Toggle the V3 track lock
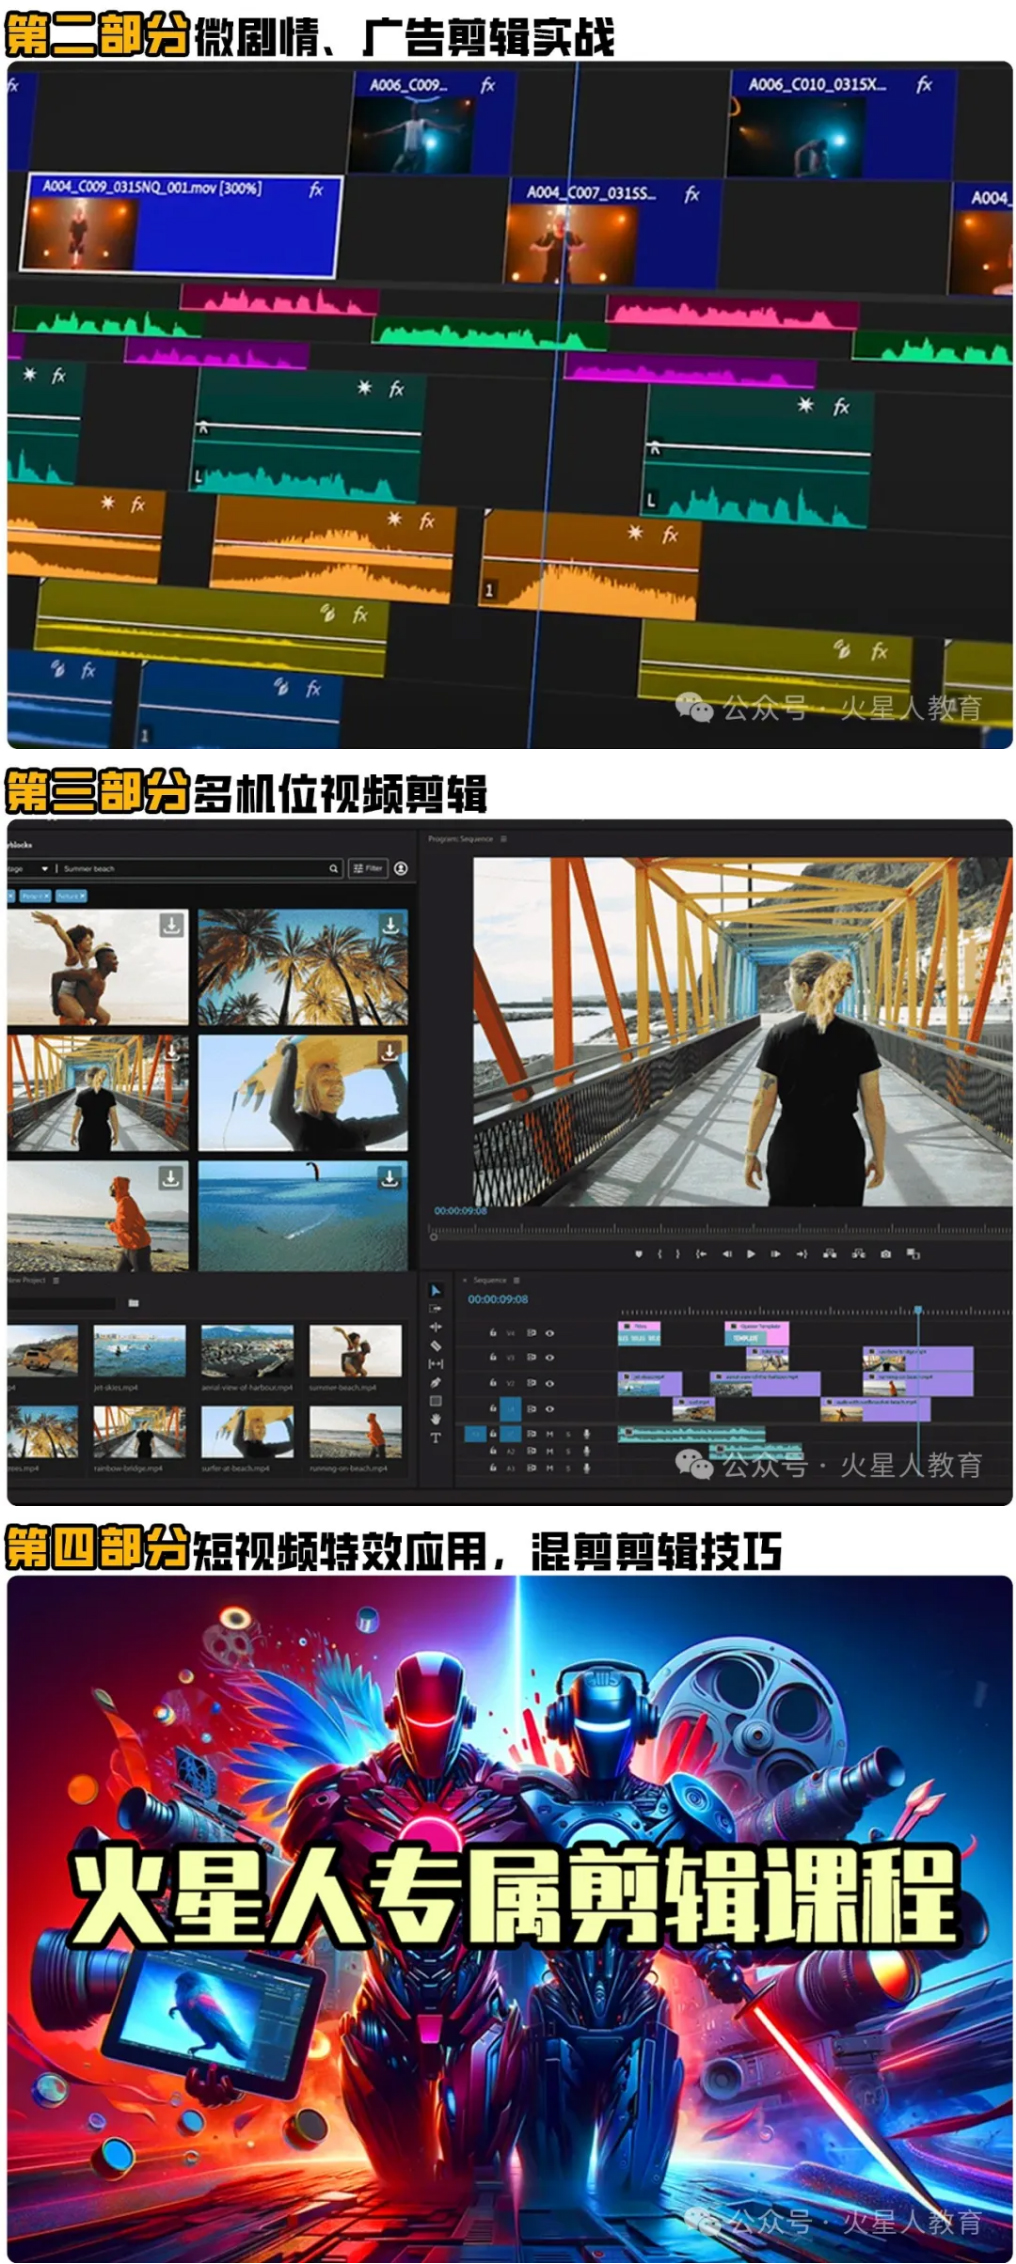Screen dimensions: 1016x2264 [493, 1357]
